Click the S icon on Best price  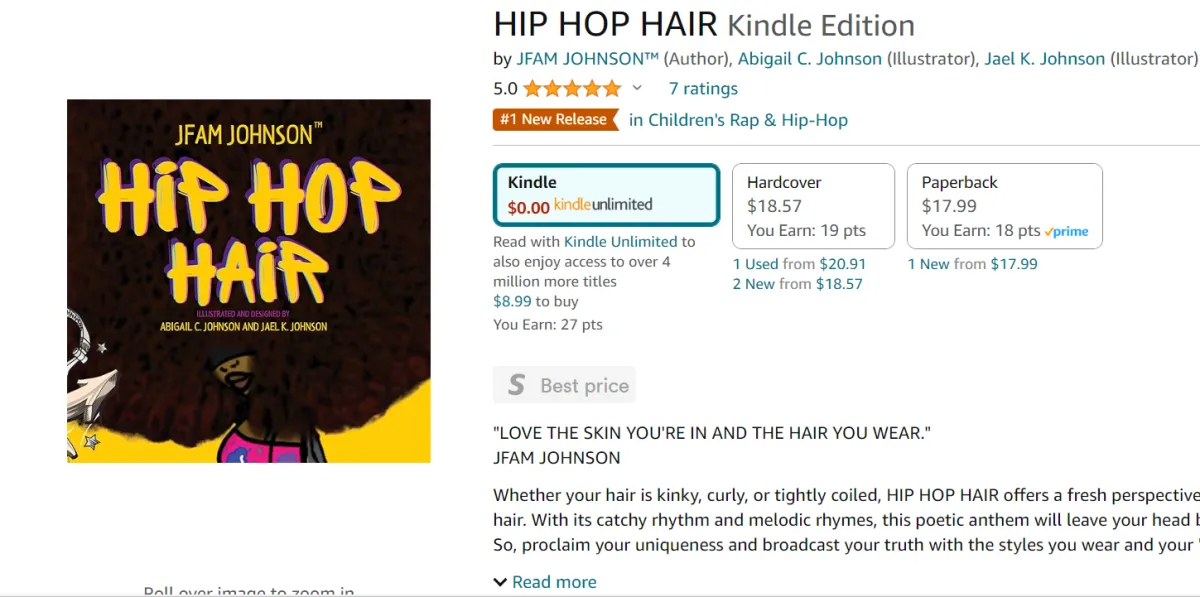coord(516,385)
